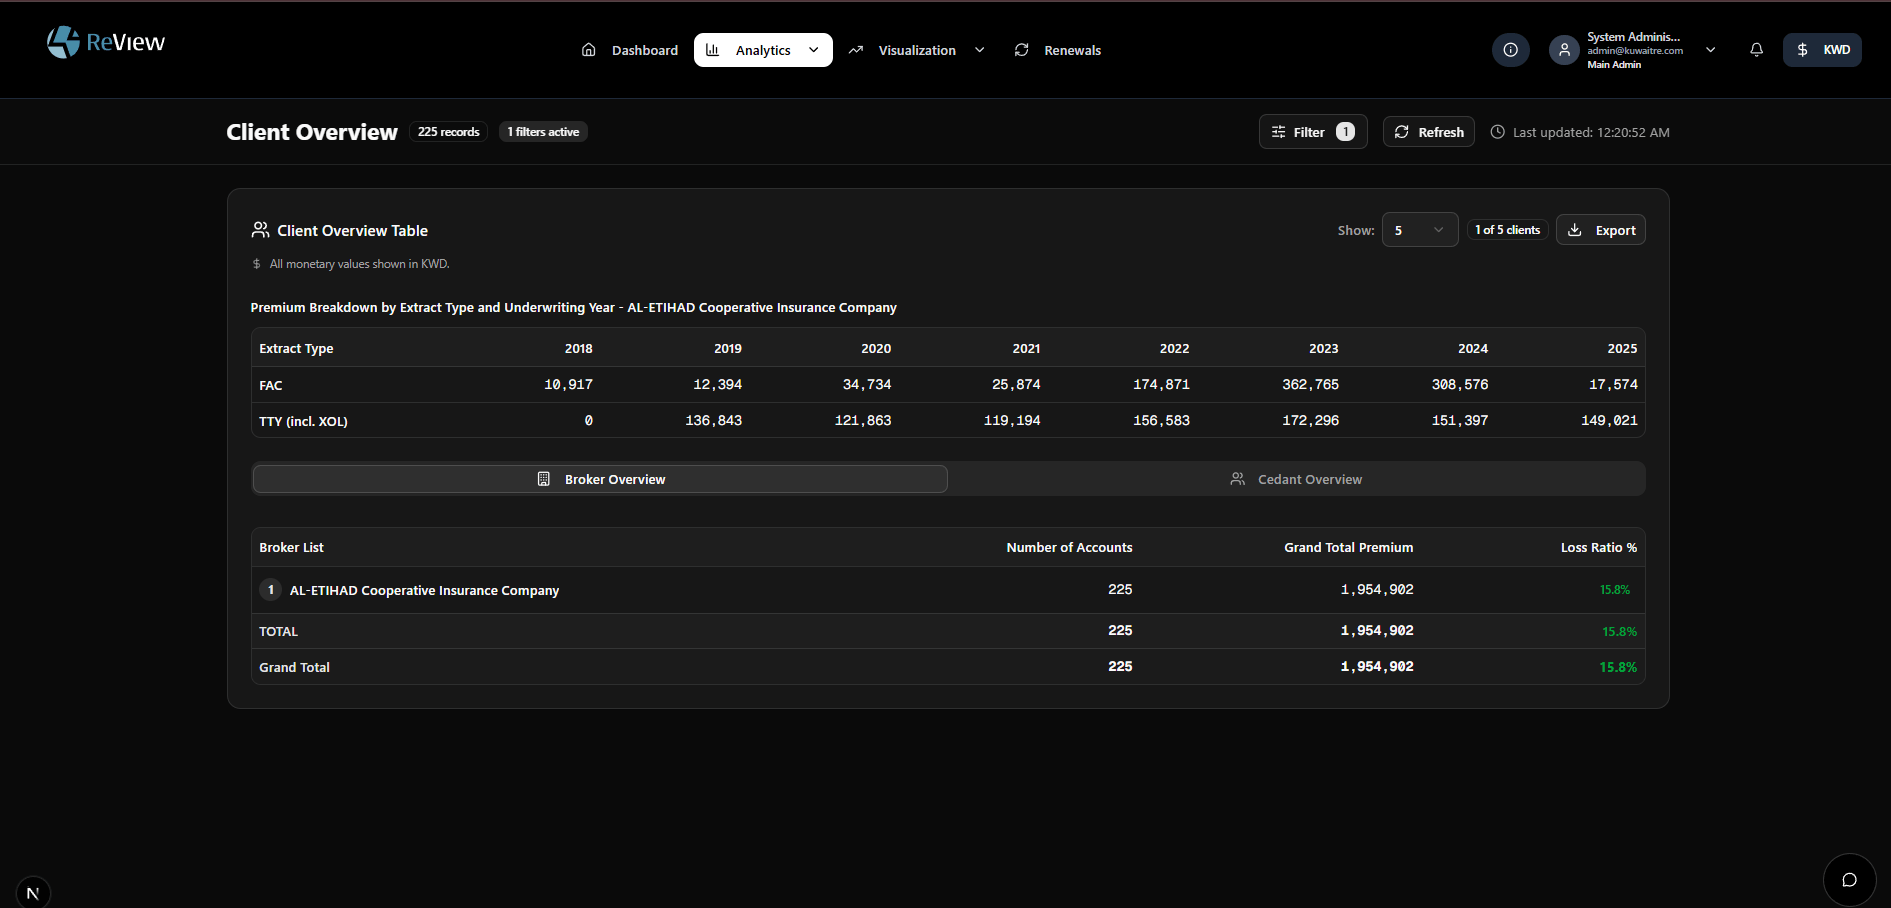Image resolution: width=1891 pixels, height=908 pixels.
Task: Open the Show records dropdown
Action: [x=1419, y=229]
